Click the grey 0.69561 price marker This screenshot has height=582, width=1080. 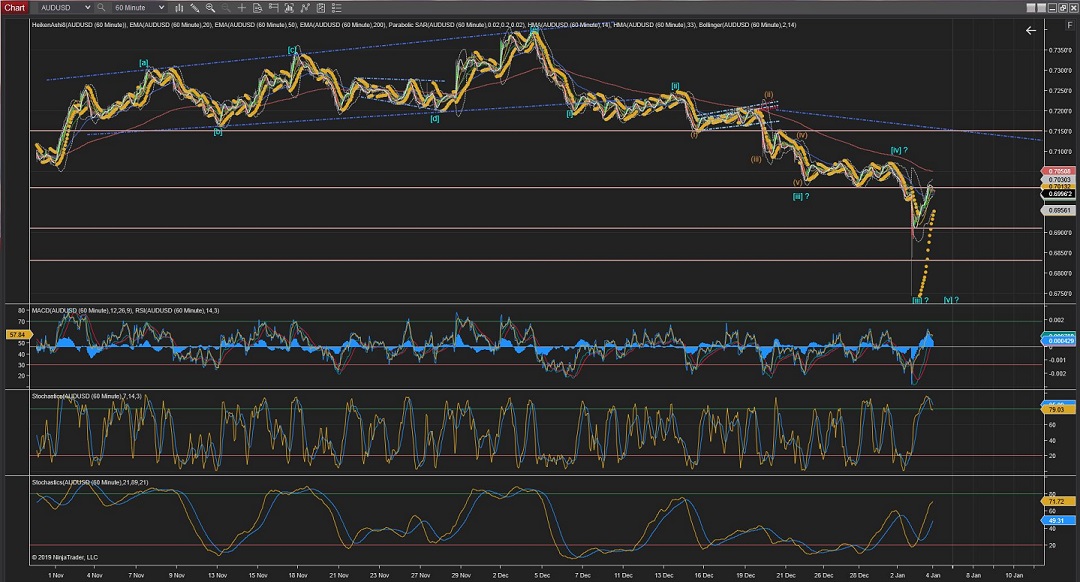point(1059,210)
